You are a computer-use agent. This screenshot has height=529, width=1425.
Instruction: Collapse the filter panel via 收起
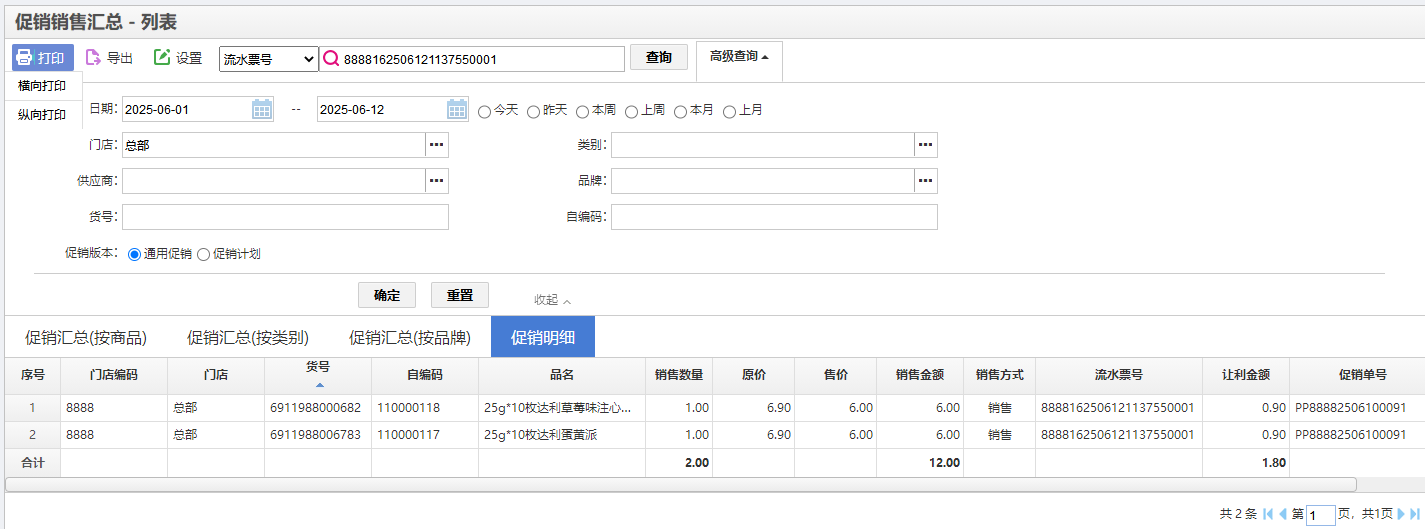pos(553,300)
